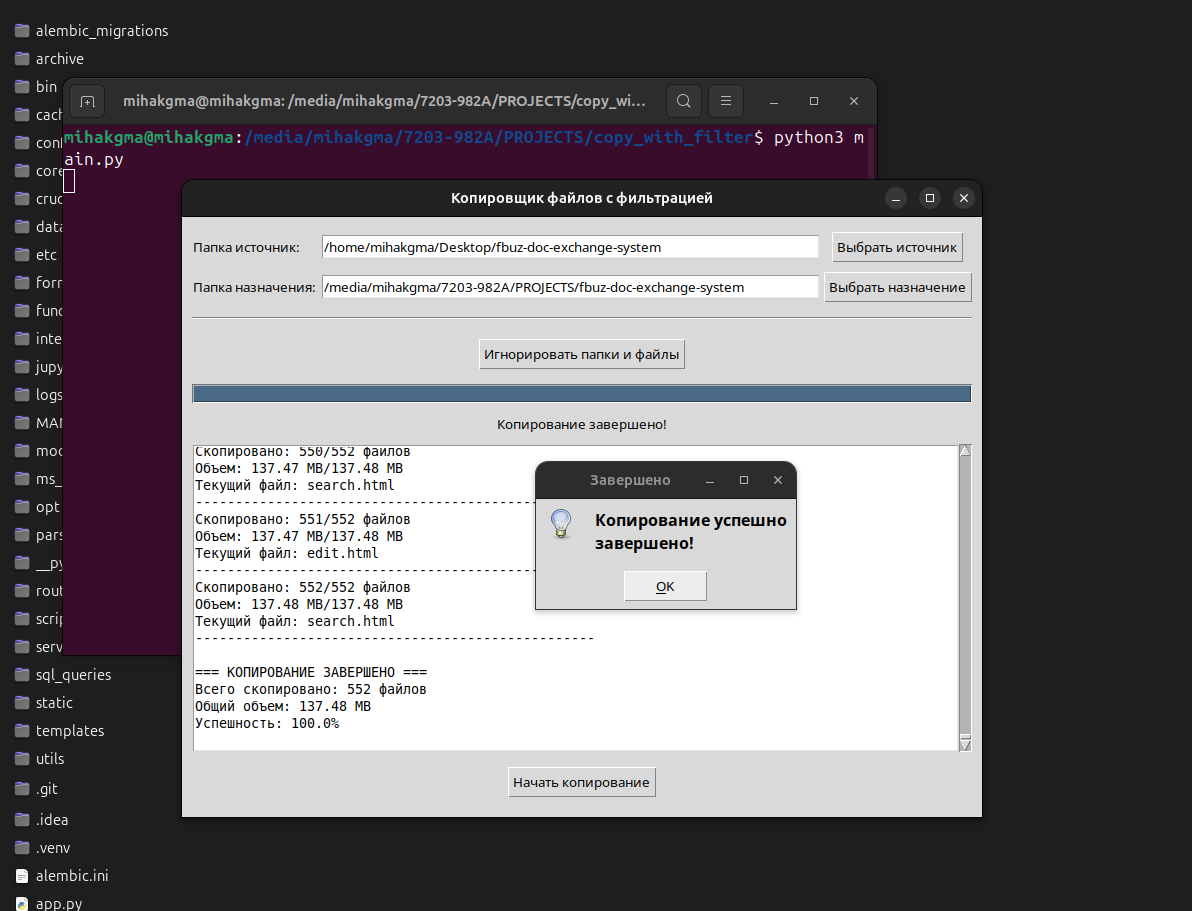
Task: Minimize the Завершено dialog
Action: click(710, 480)
